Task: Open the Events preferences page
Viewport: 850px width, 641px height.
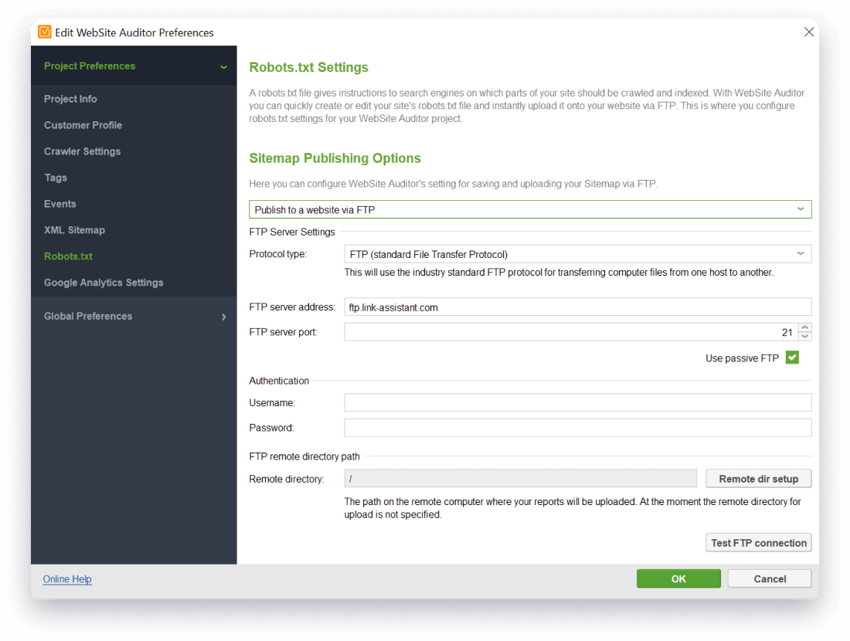Action: pyautogui.click(x=60, y=203)
